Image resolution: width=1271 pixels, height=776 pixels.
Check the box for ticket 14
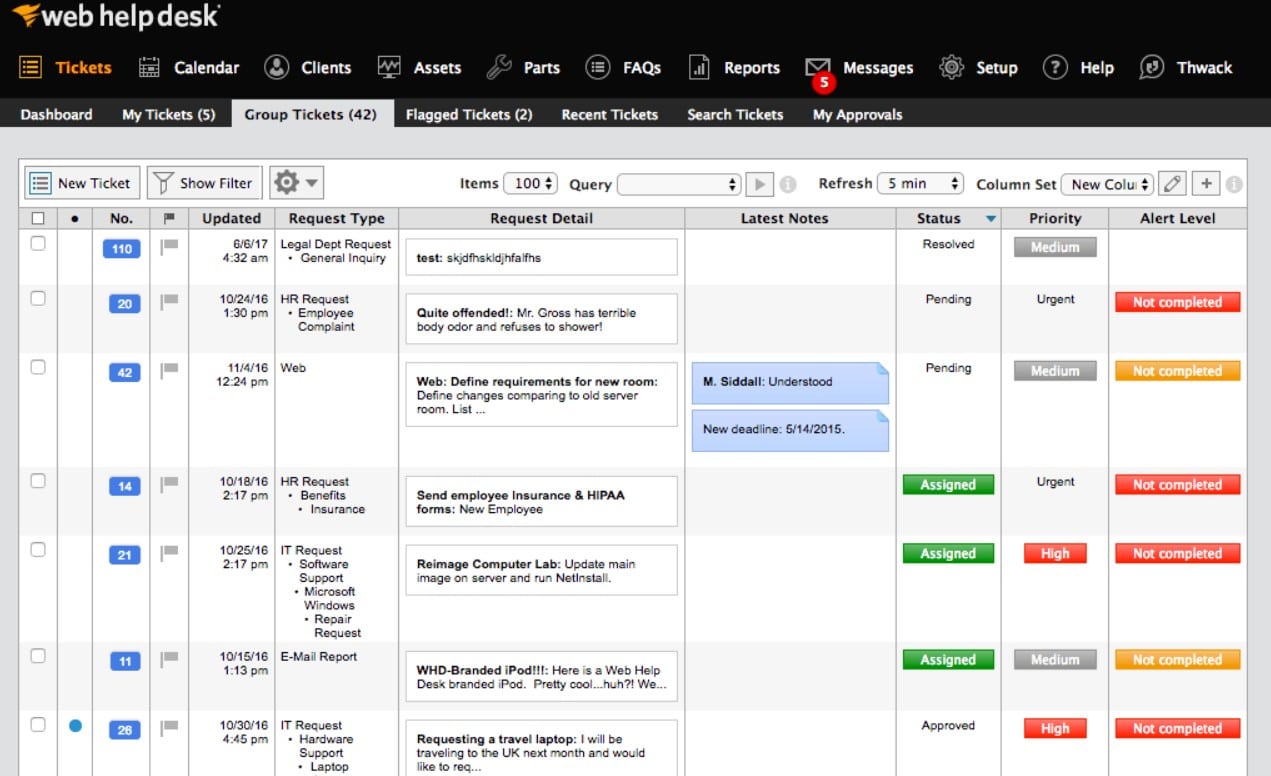(38, 481)
